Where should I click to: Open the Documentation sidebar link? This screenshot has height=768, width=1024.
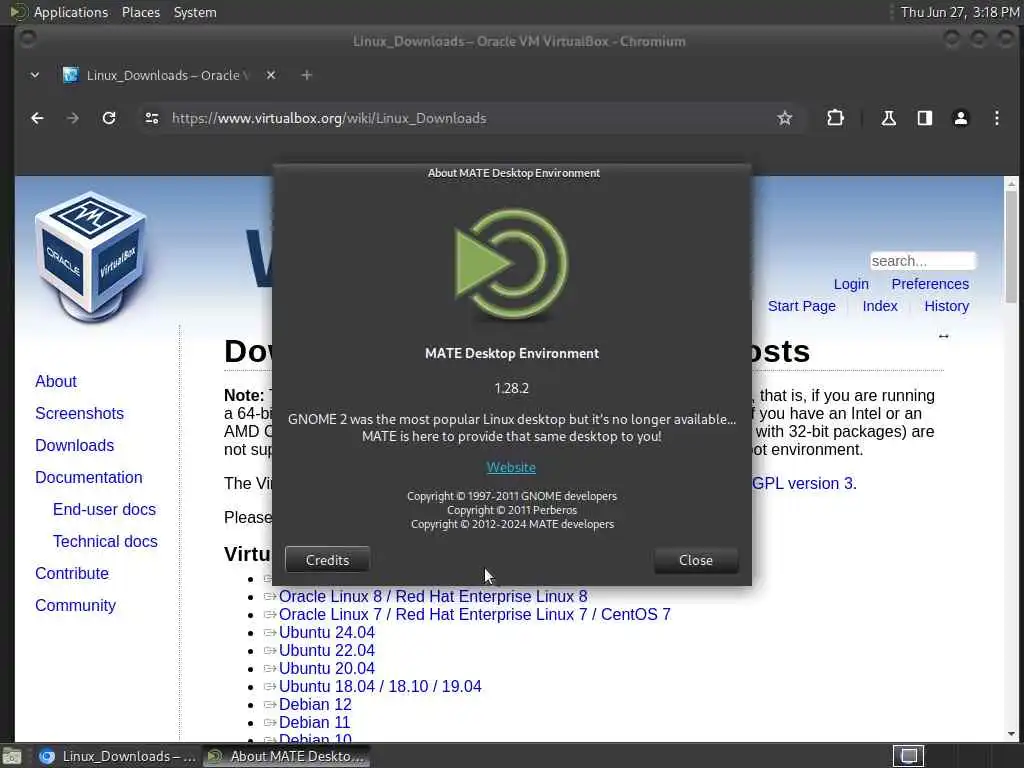click(89, 477)
